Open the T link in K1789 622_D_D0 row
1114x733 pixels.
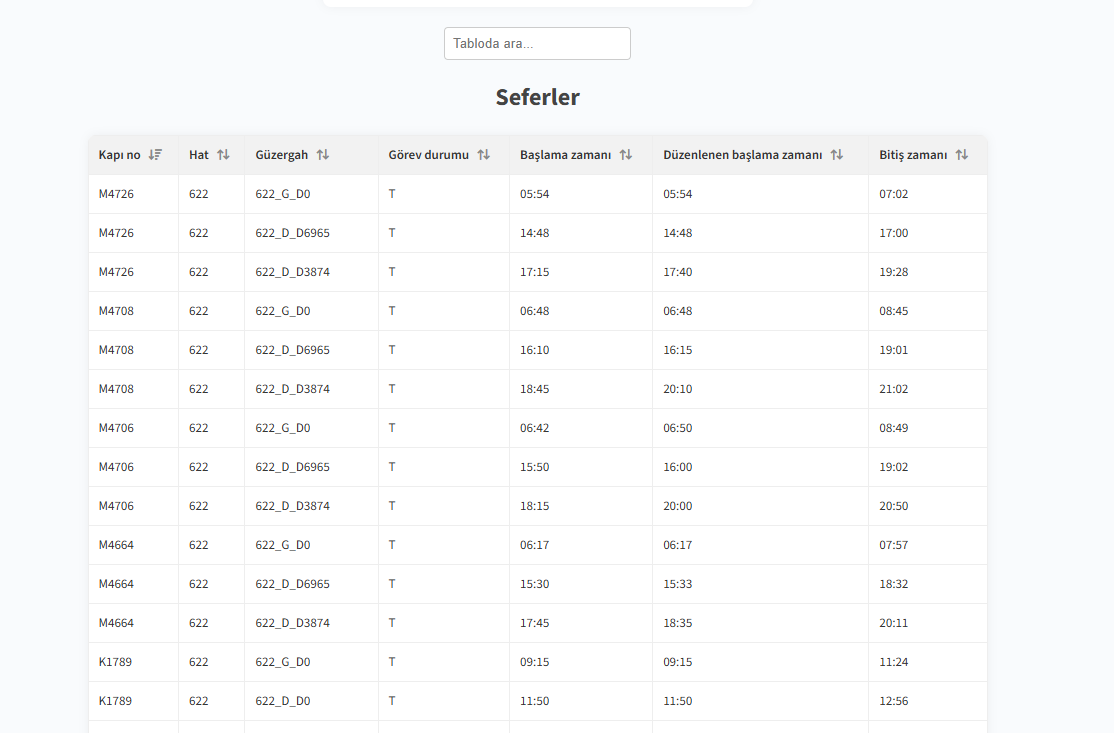coord(392,701)
